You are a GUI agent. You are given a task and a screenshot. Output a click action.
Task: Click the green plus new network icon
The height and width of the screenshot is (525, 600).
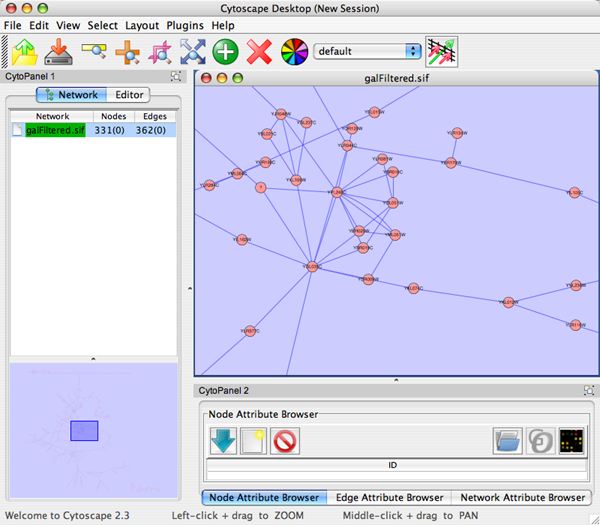(225, 52)
